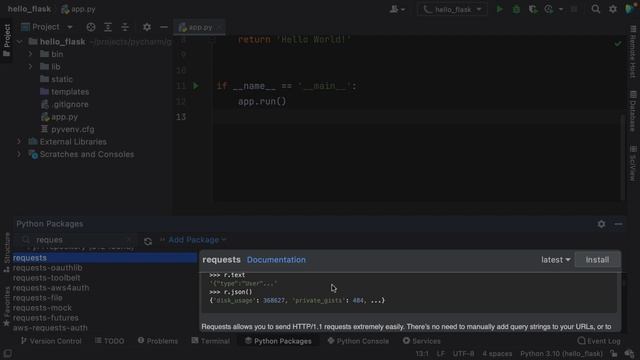
Task: Open the Profile run icon
Action: [x=549, y=9]
